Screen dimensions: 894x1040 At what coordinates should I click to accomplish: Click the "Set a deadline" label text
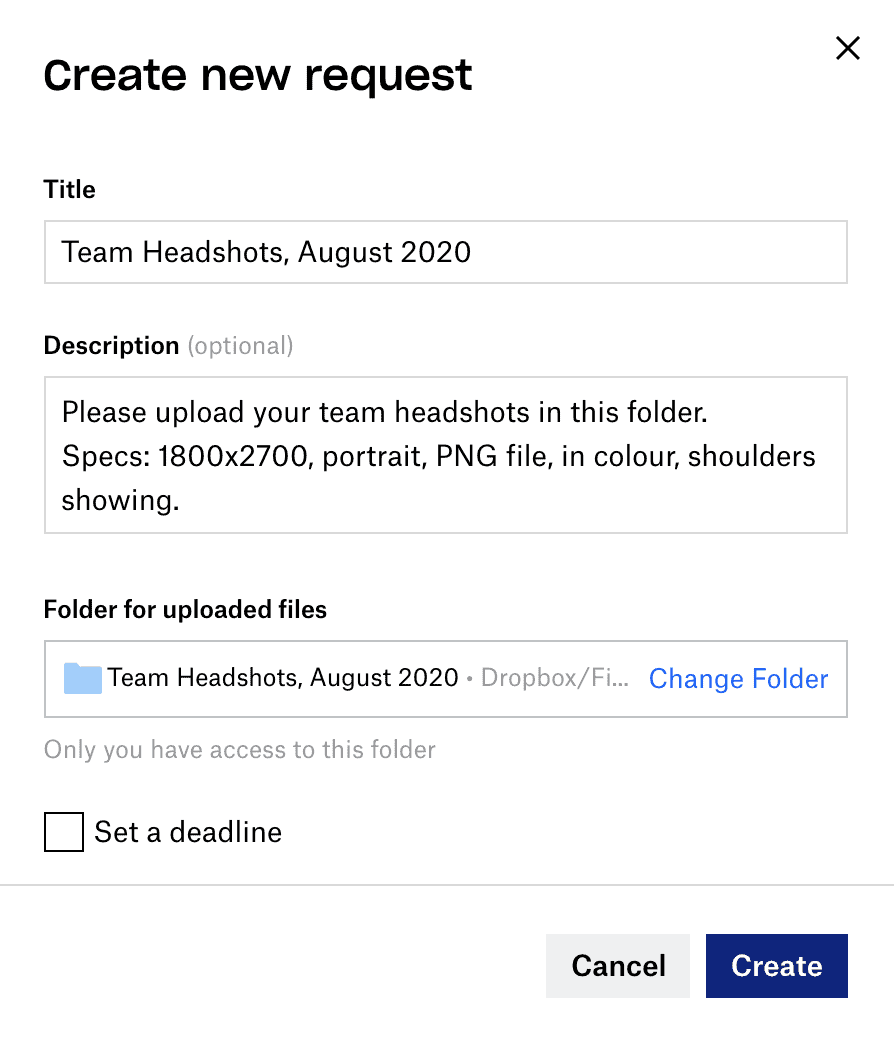[x=188, y=832]
